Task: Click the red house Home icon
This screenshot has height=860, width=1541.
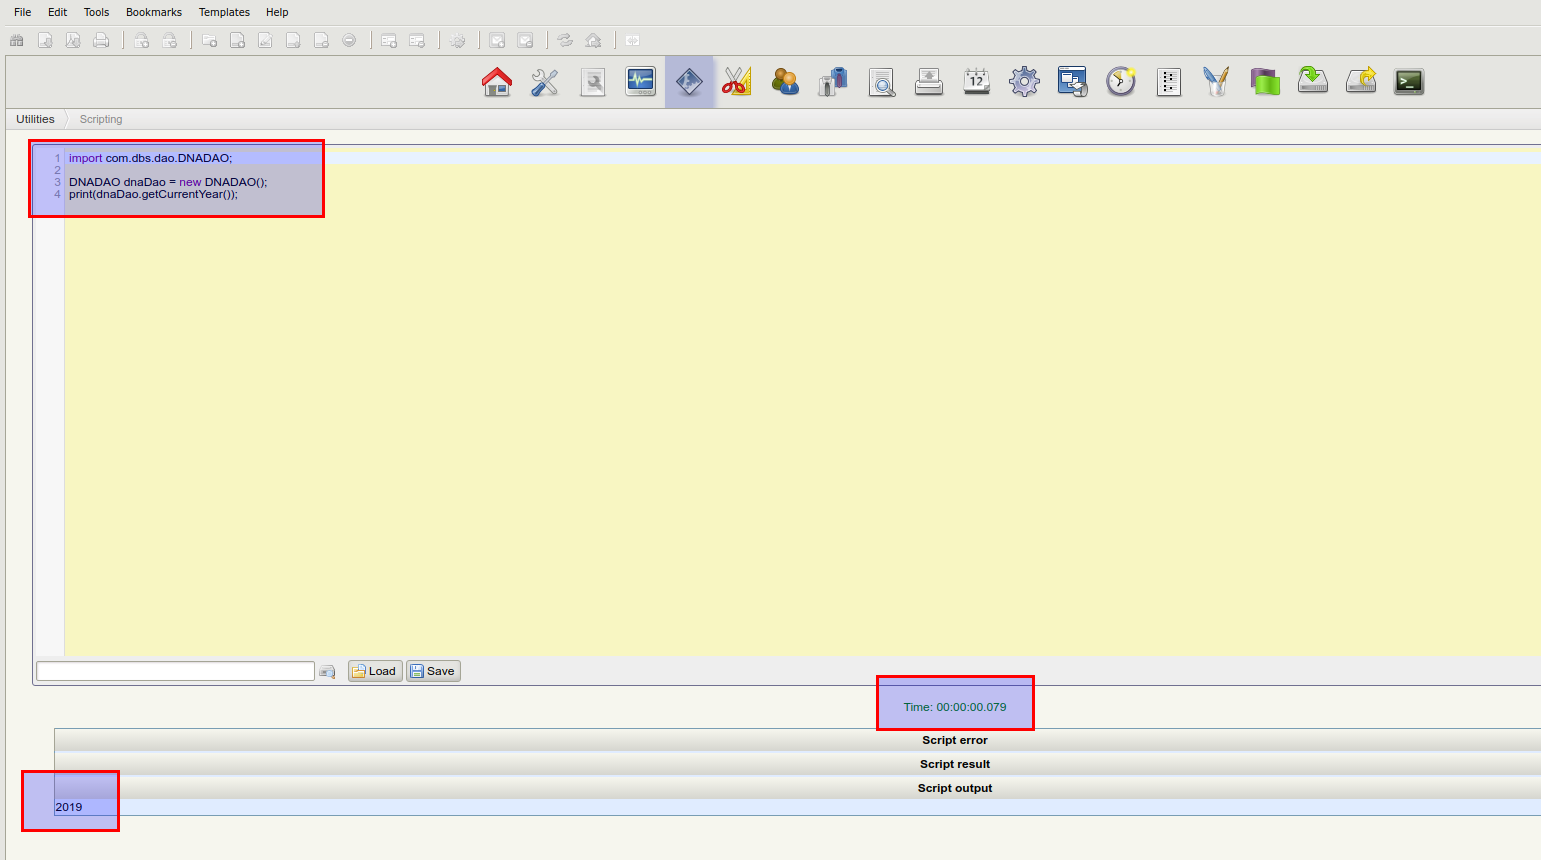Action: tap(497, 82)
